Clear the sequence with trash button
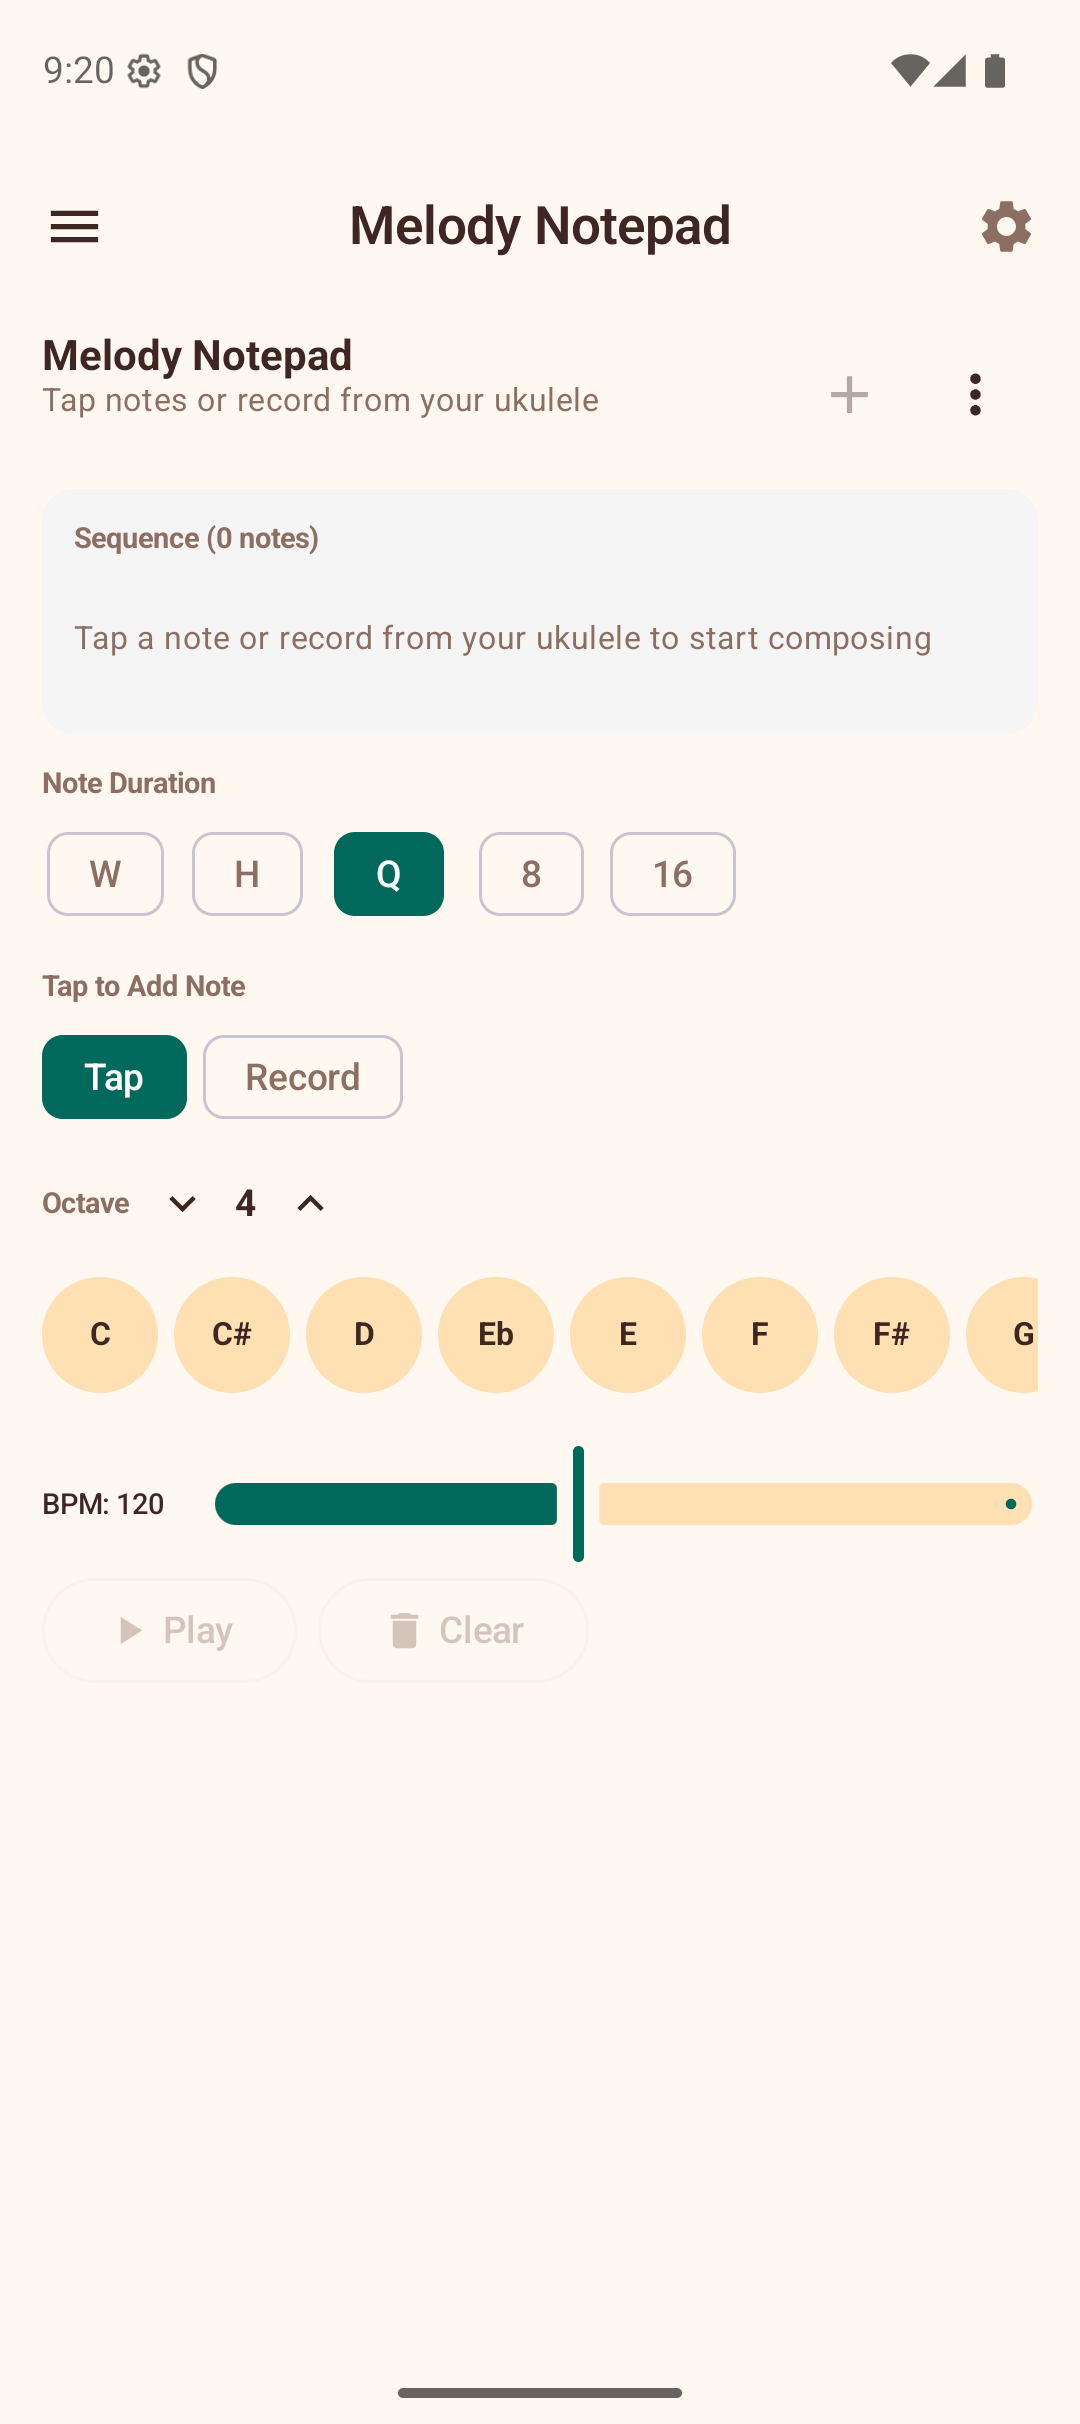This screenshot has width=1080, height=2424. [x=453, y=1630]
